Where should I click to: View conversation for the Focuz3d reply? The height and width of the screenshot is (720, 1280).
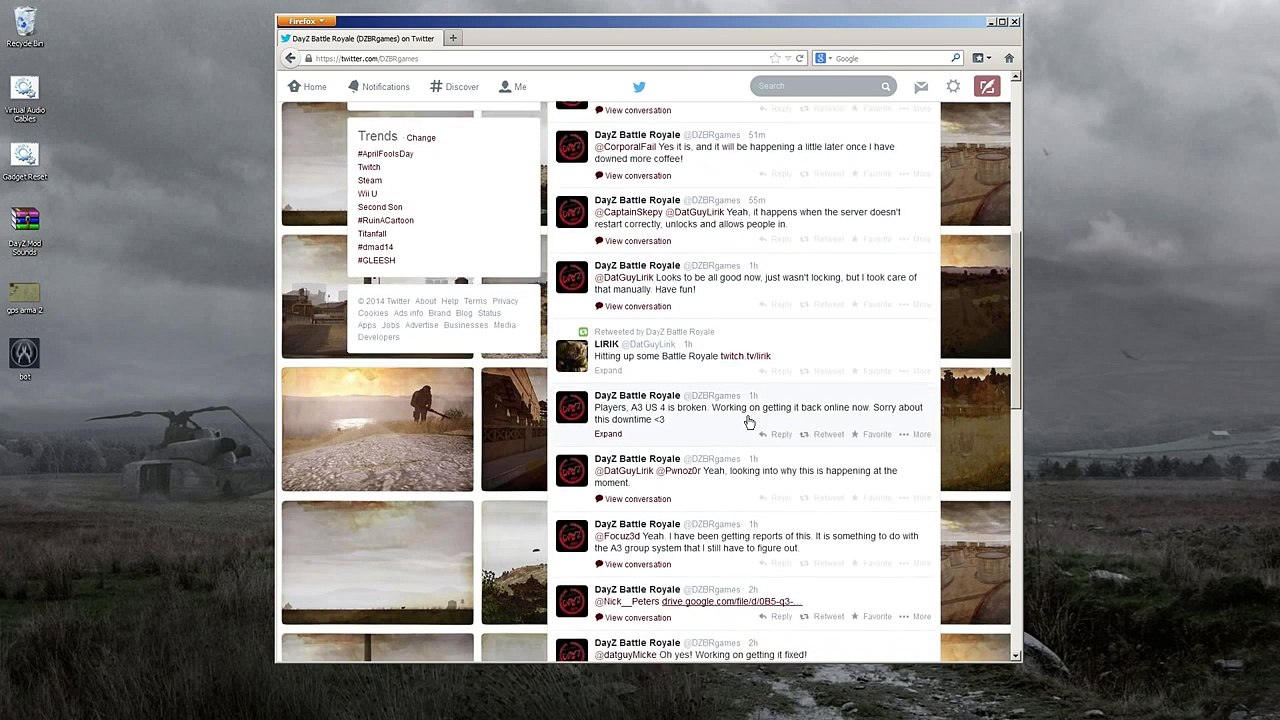coord(633,565)
